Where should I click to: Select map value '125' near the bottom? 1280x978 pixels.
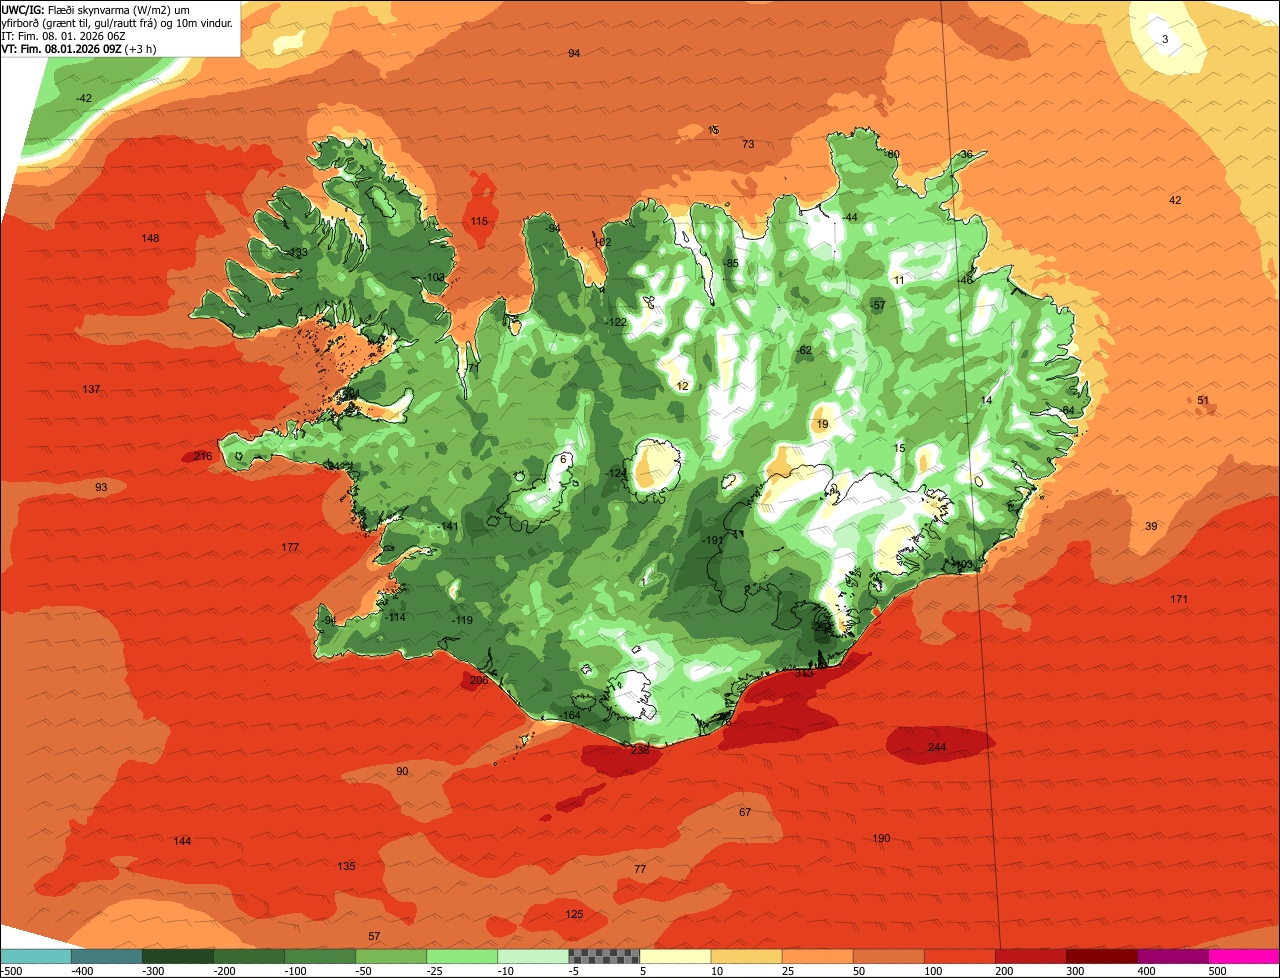[x=574, y=914]
